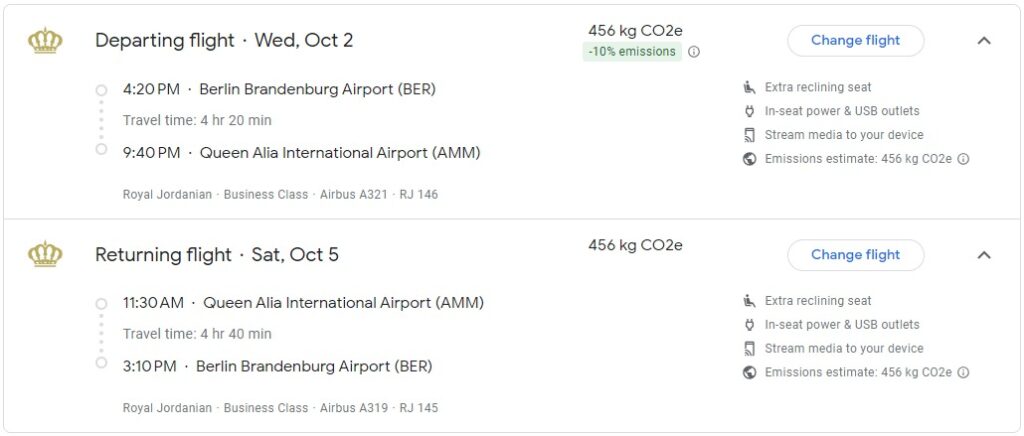The height and width of the screenshot is (436, 1024).
Task: Change the returning flight on Oct 5
Action: point(855,255)
